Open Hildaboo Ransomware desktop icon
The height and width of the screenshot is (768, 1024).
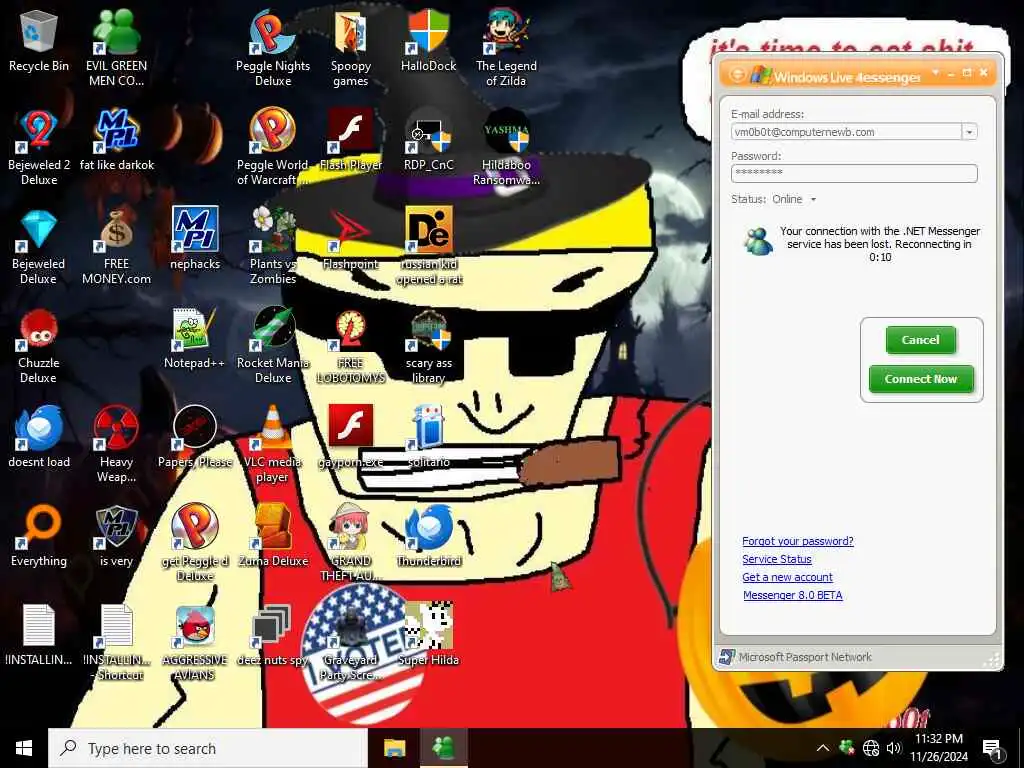tap(506, 146)
